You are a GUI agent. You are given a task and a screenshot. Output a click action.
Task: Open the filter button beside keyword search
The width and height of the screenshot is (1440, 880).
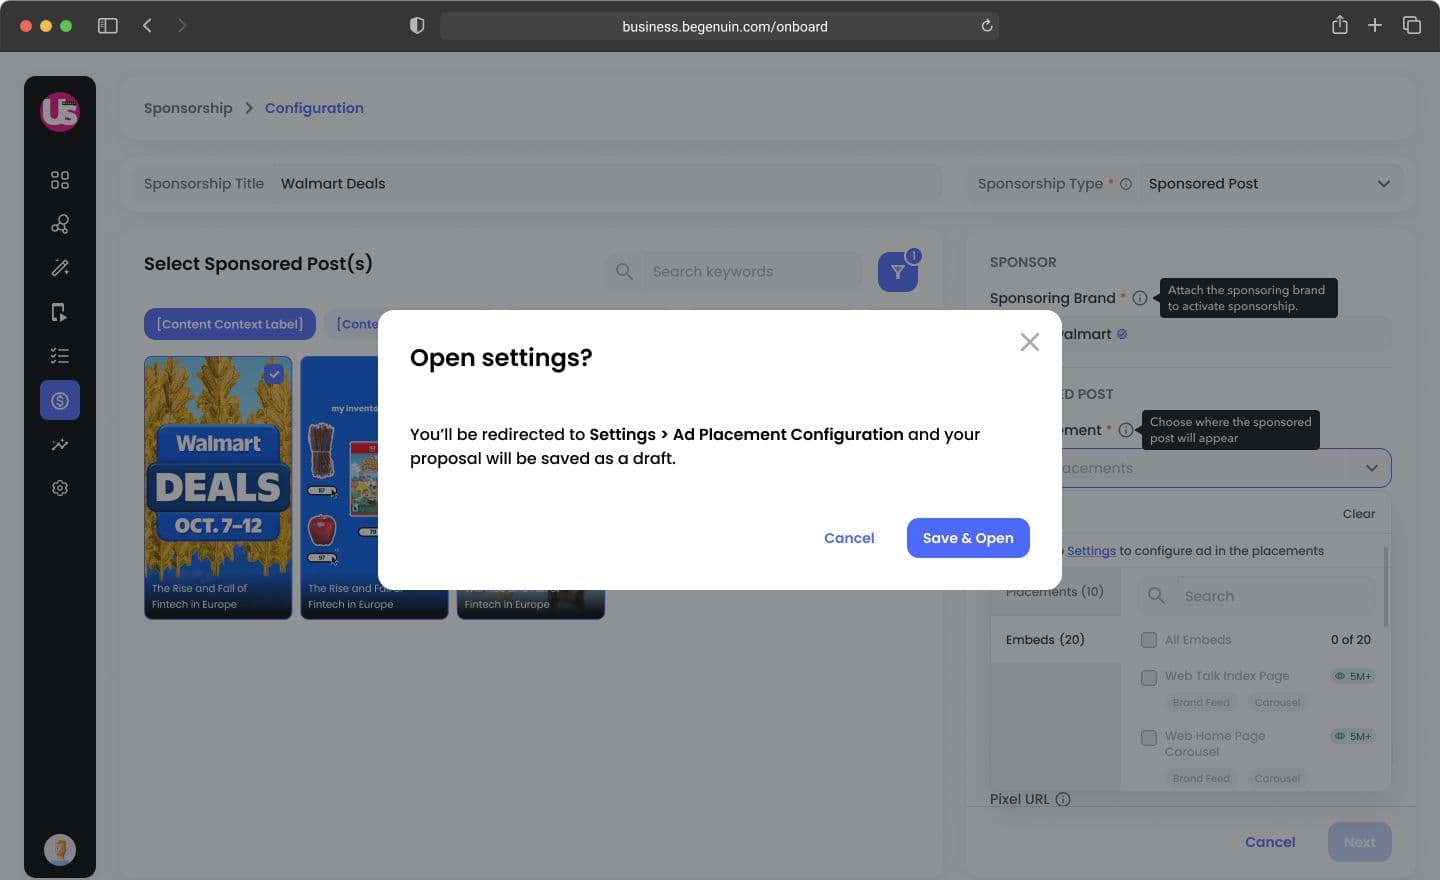click(898, 272)
